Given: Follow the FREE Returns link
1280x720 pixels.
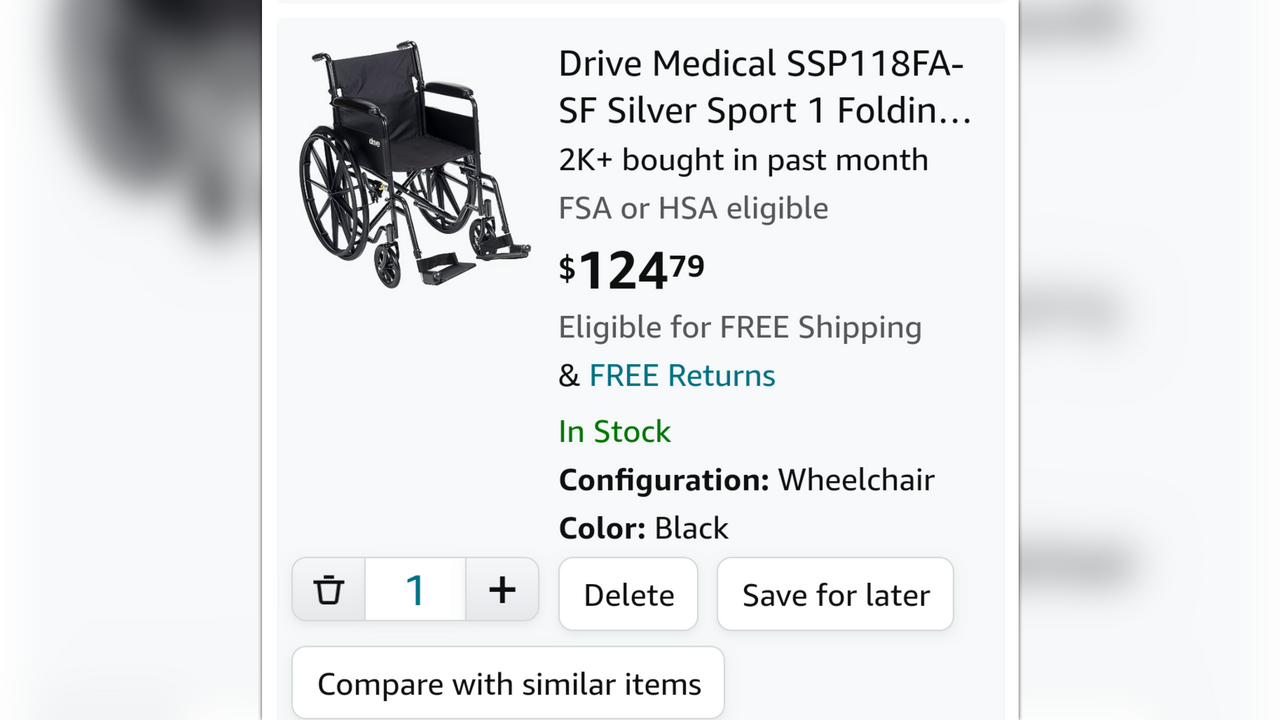Looking at the screenshot, I should 682,376.
